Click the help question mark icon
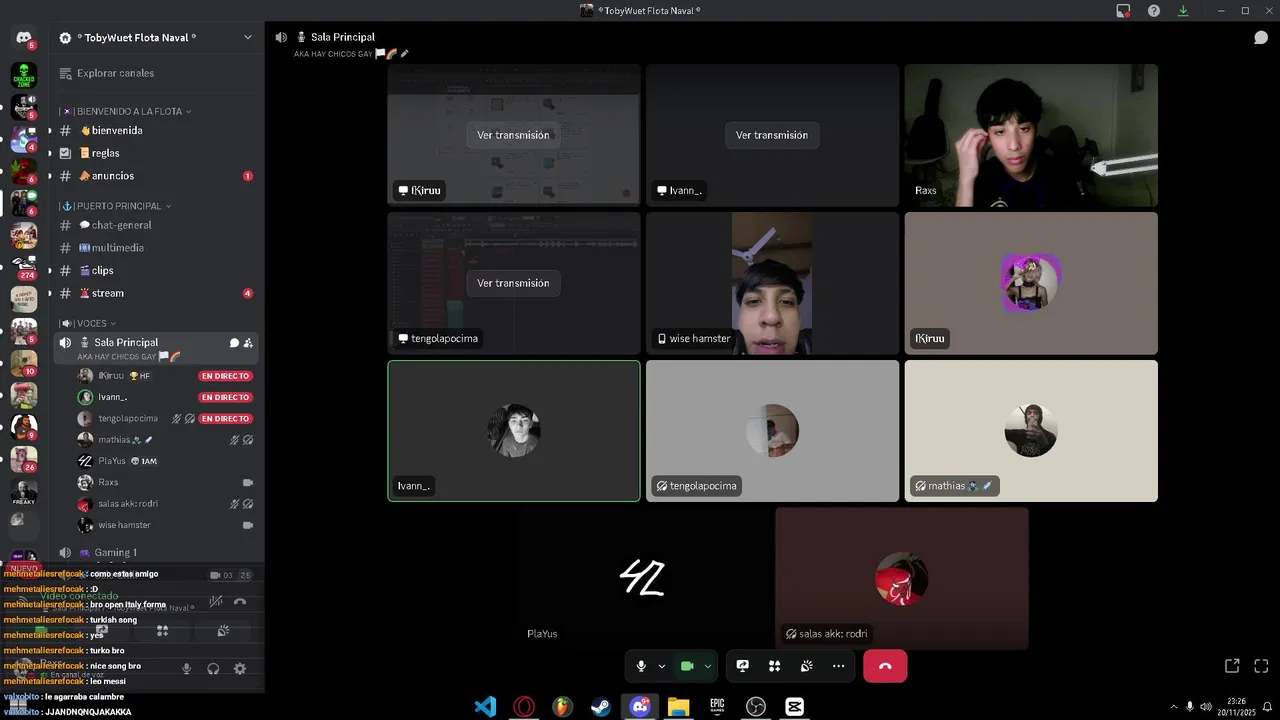The width and height of the screenshot is (1280, 720). 1154,11
